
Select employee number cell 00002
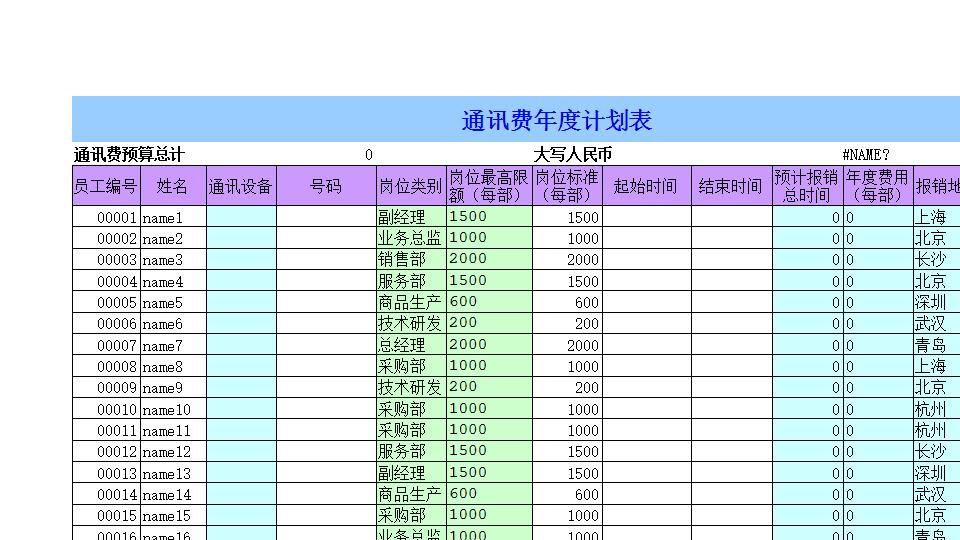(107, 238)
